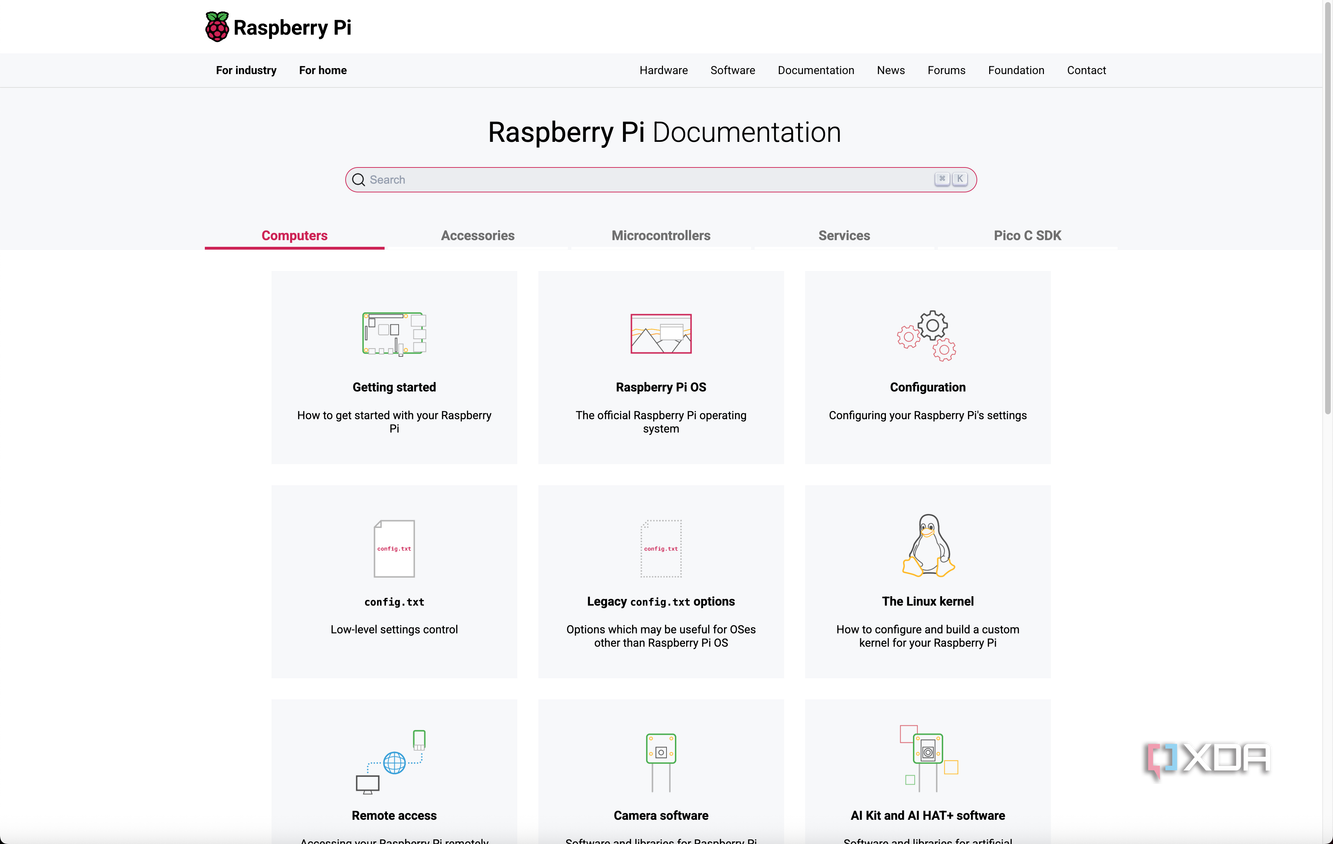
Task: Open the Remote access globe icon
Action: (392, 762)
